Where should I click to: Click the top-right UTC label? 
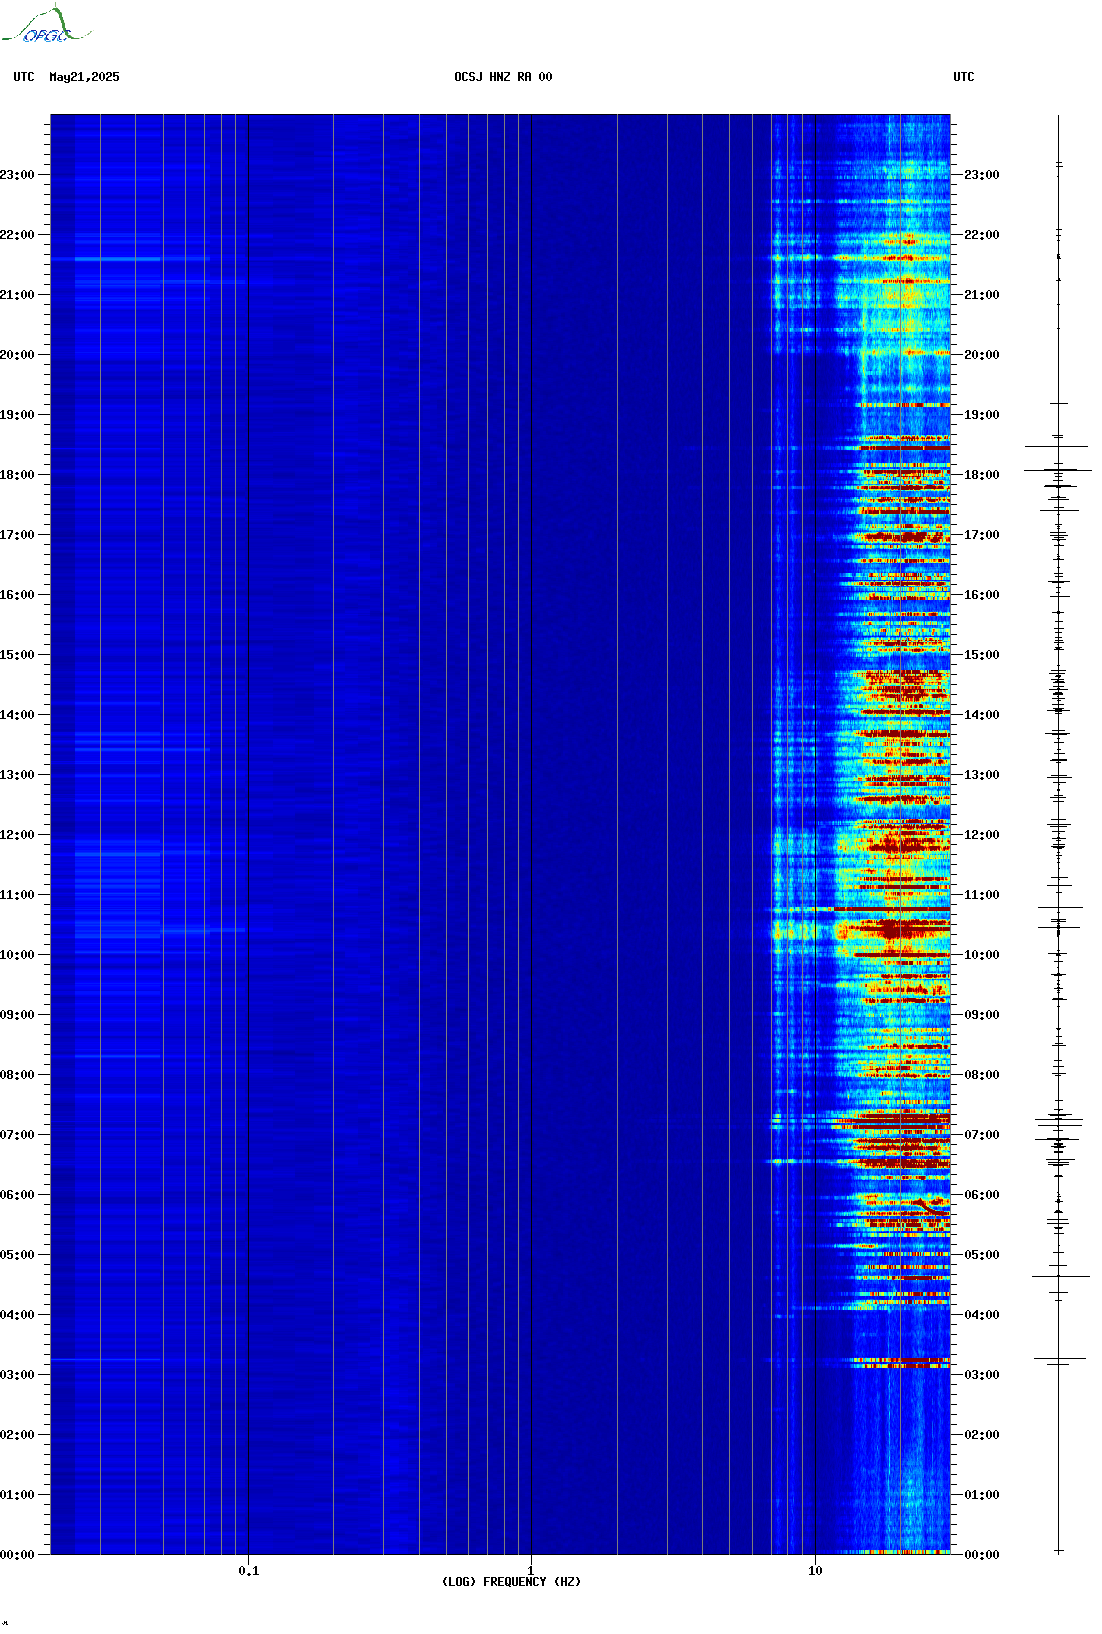pyautogui.click(x=964, y=77)
